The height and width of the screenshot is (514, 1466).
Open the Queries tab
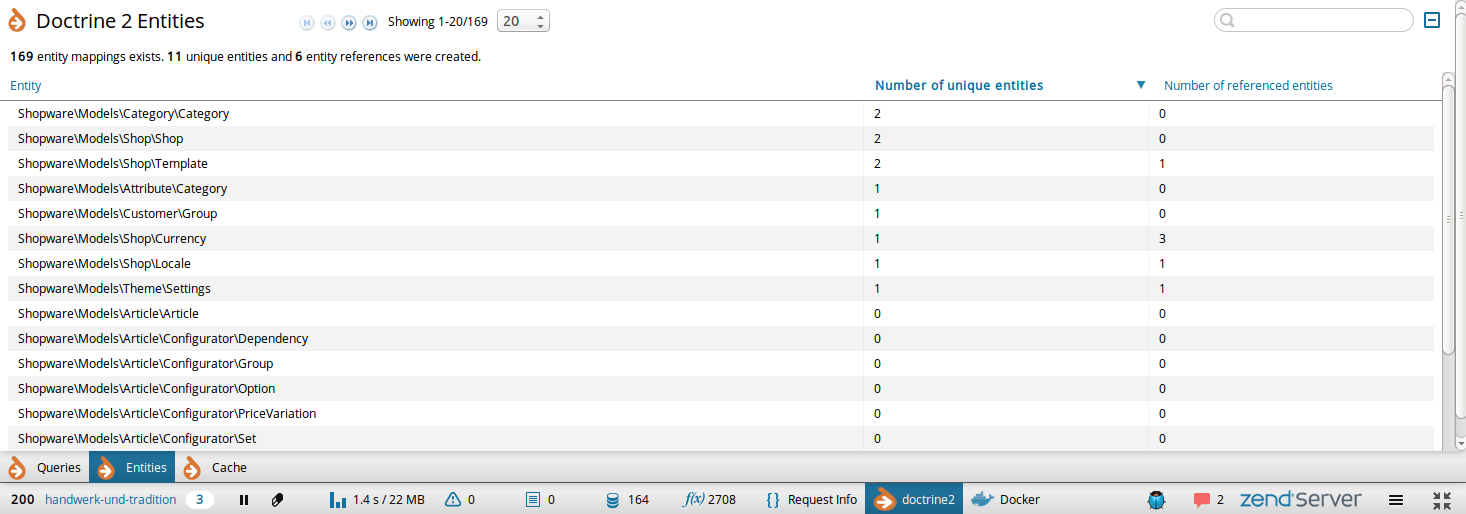45,467
